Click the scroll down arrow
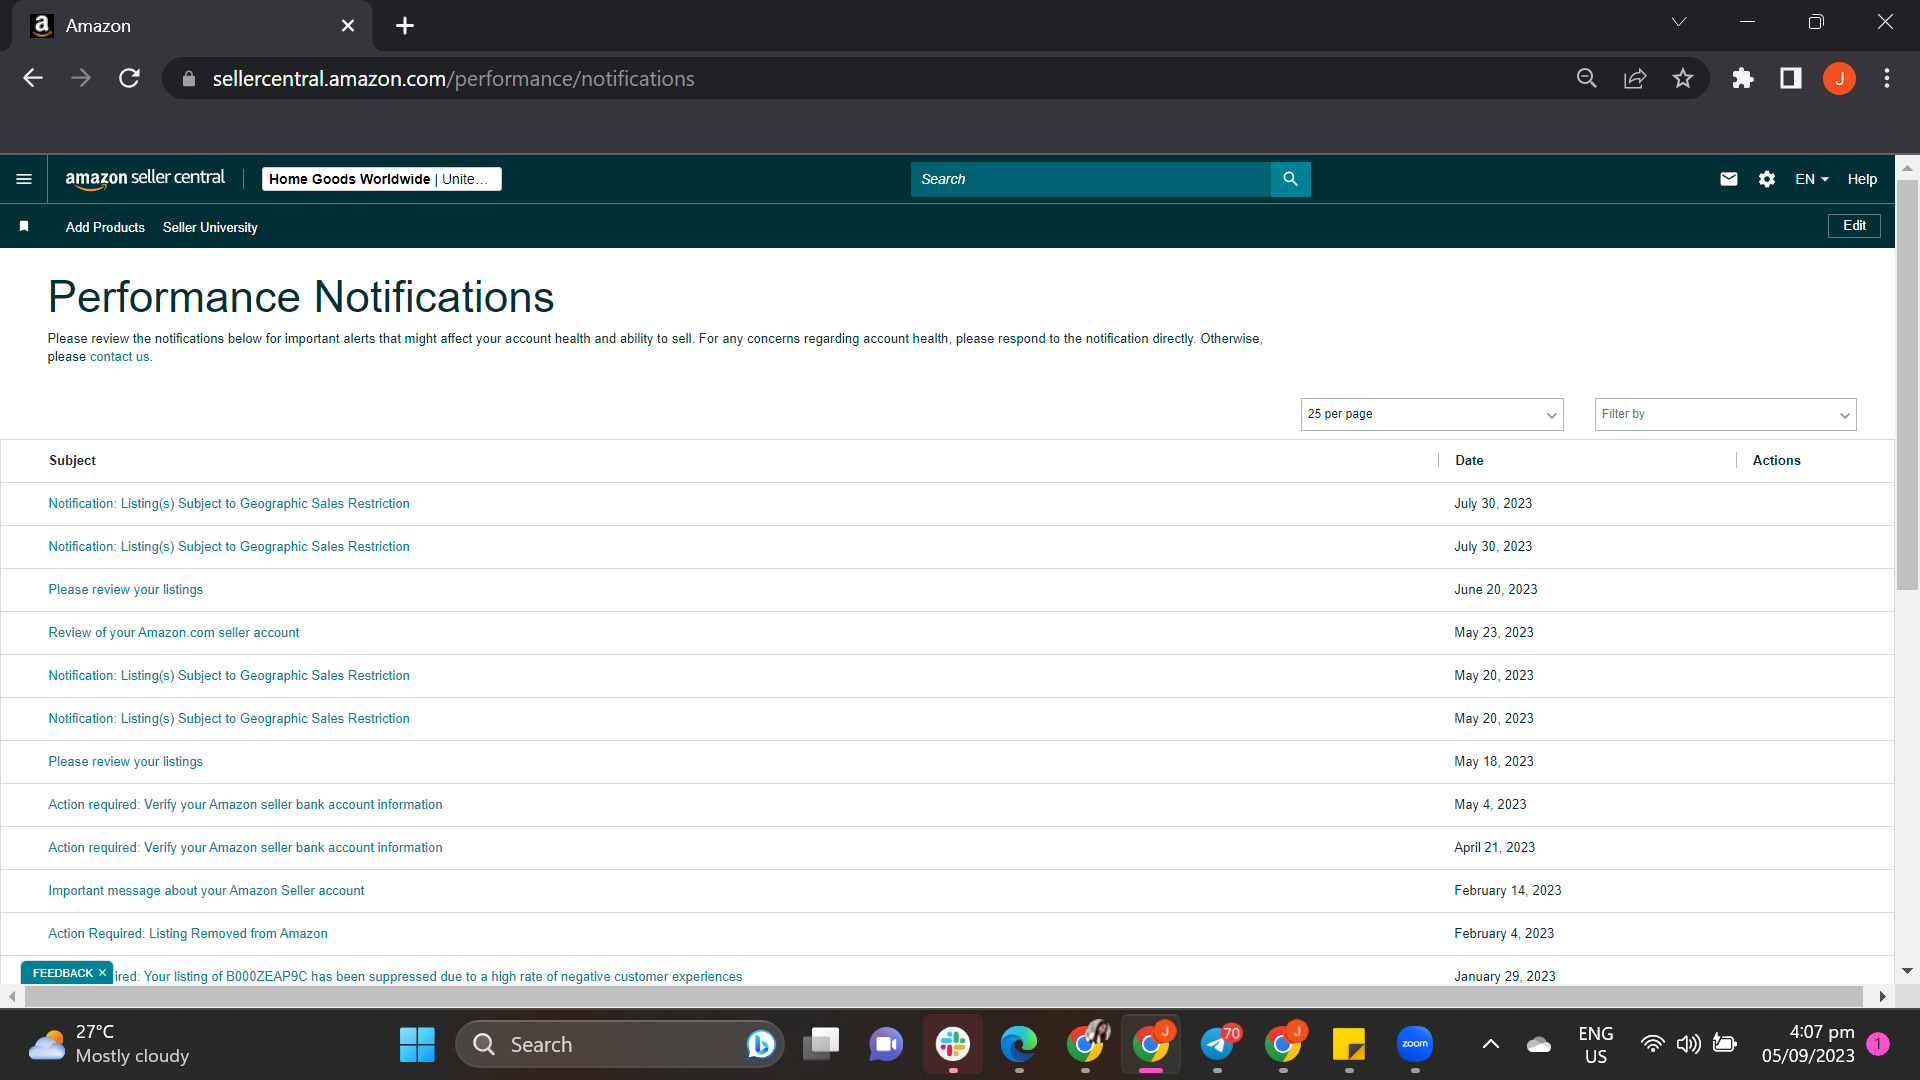 pos(1907,971)
